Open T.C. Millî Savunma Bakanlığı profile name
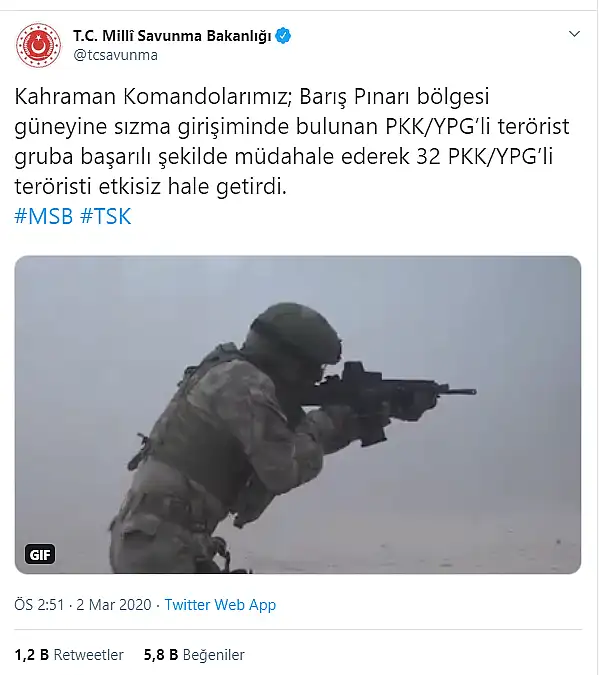The height and width of the screenshot is (675, 599). pyautogui.click(x=172, y=36)
